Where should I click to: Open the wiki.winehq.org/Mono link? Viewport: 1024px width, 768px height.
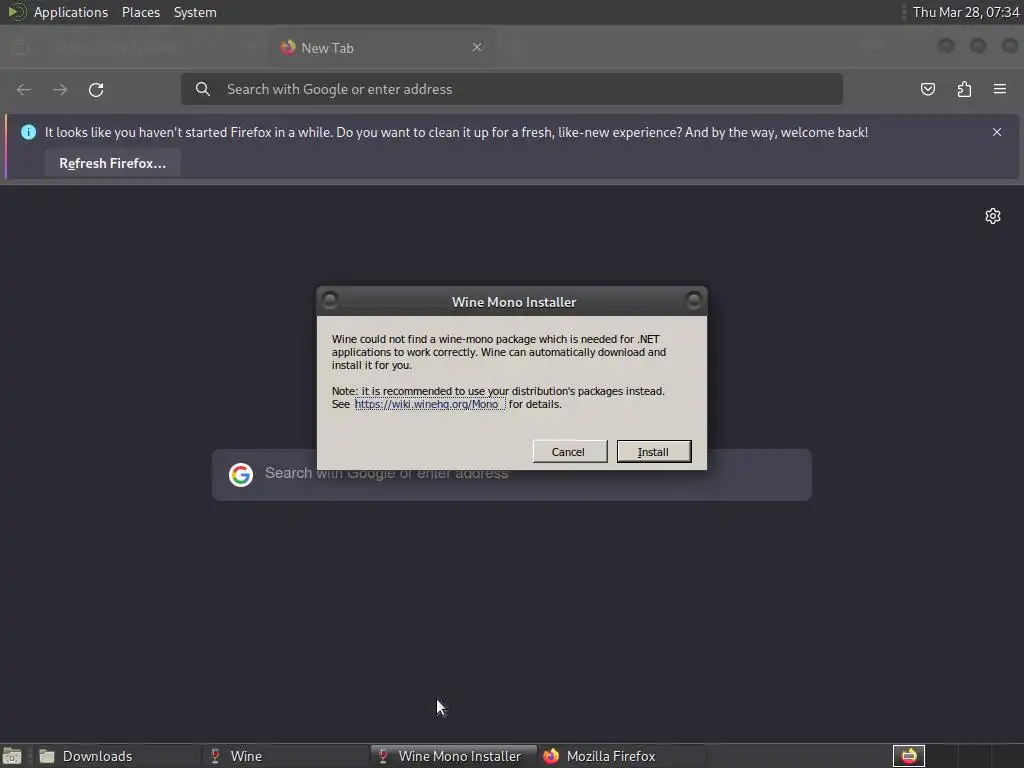tap(429, 404)
